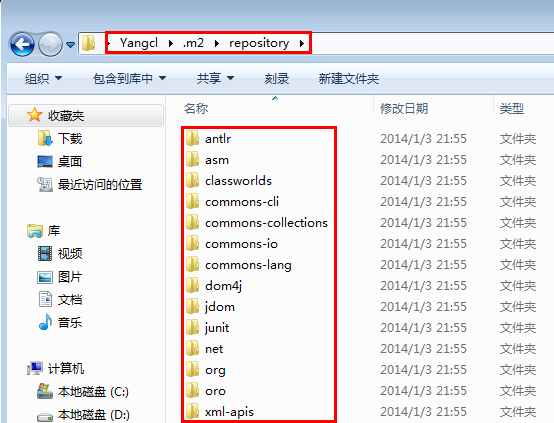Click the classworlds folder name

click(238, 181)
